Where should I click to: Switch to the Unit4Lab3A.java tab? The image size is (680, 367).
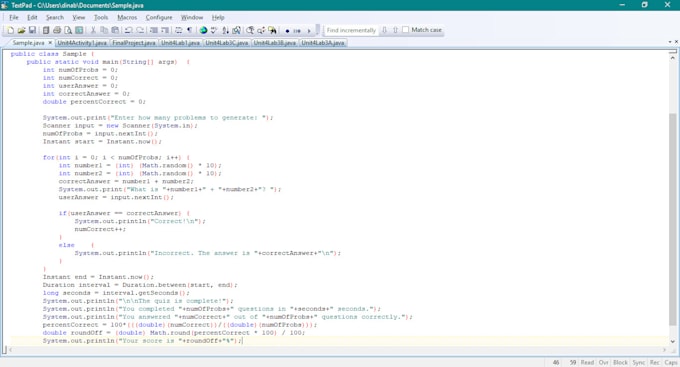coord(323,43)
